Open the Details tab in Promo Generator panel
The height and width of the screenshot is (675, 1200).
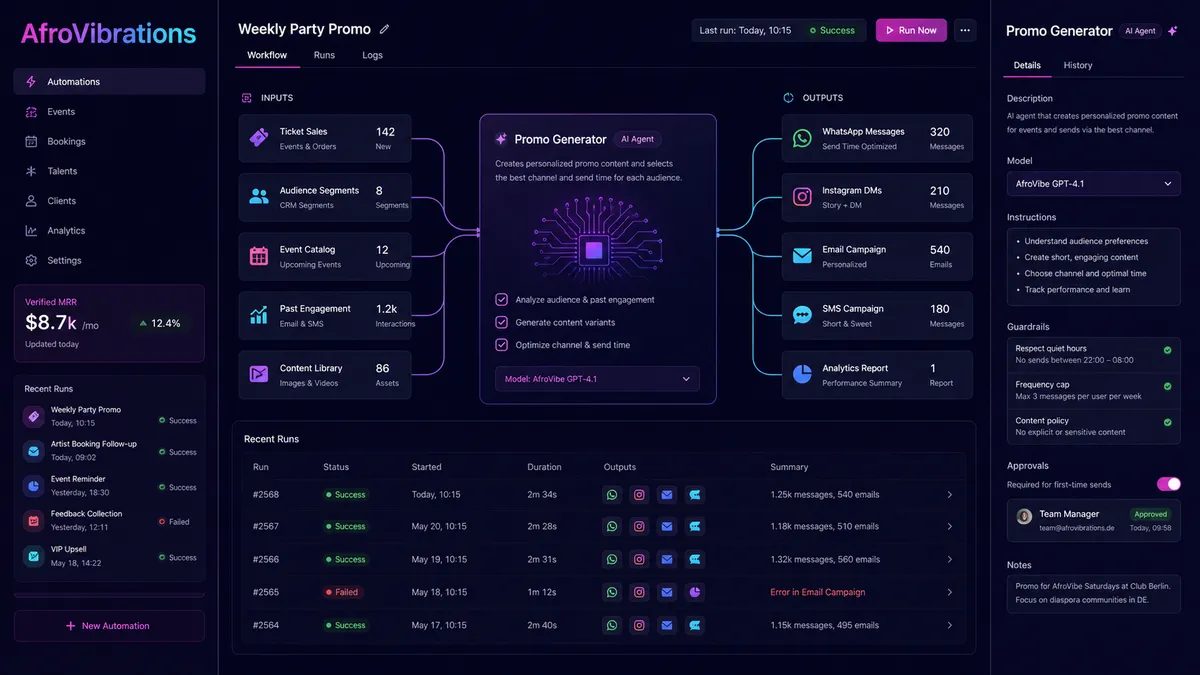click(1027, 65)
